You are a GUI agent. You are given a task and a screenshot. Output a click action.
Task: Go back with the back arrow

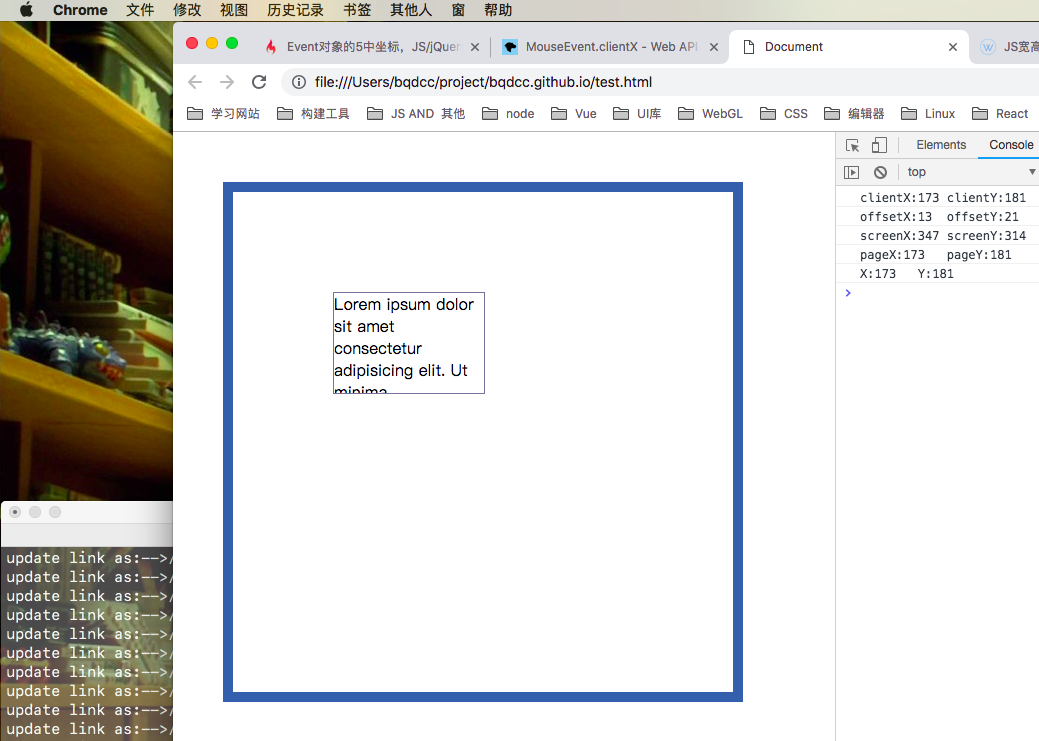click(x=195, y=82)
